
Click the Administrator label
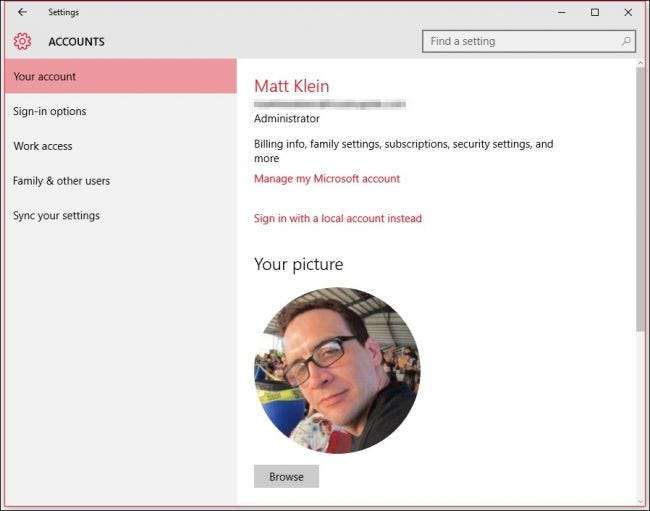286,119
